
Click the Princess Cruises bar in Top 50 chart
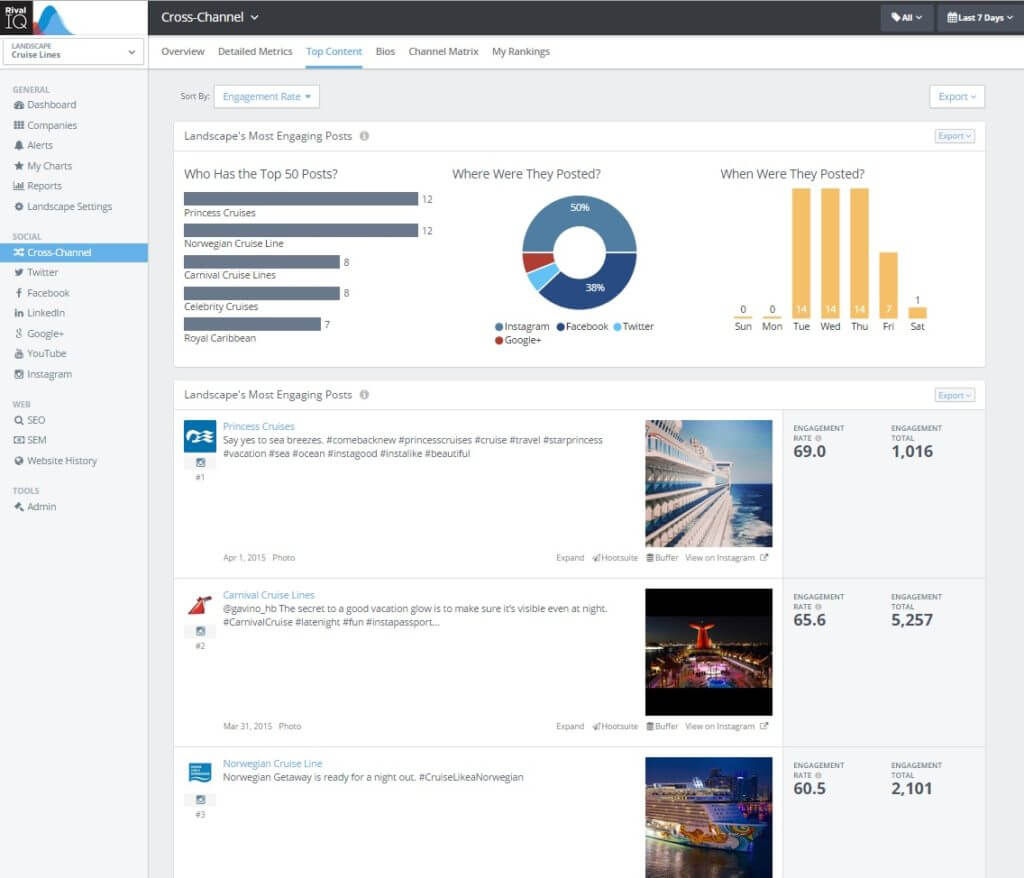301,199
